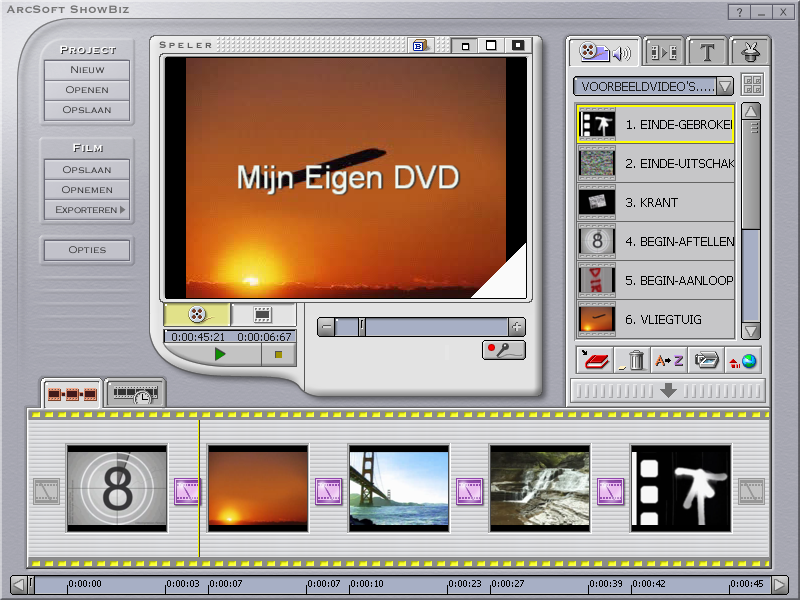Click the record voice-over microphone icon
The image size is (800, 600).
click(503, 350)
